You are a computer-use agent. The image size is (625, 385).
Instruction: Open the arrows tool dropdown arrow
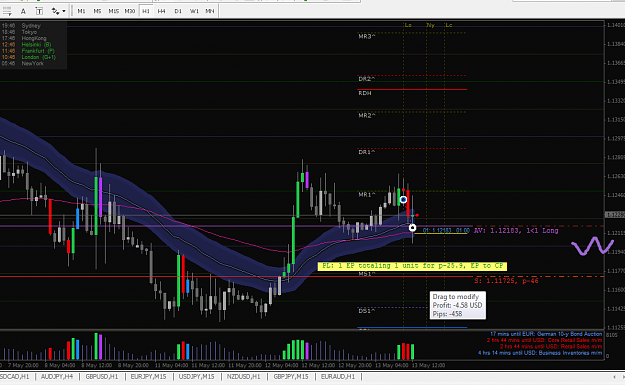(64, 11)
